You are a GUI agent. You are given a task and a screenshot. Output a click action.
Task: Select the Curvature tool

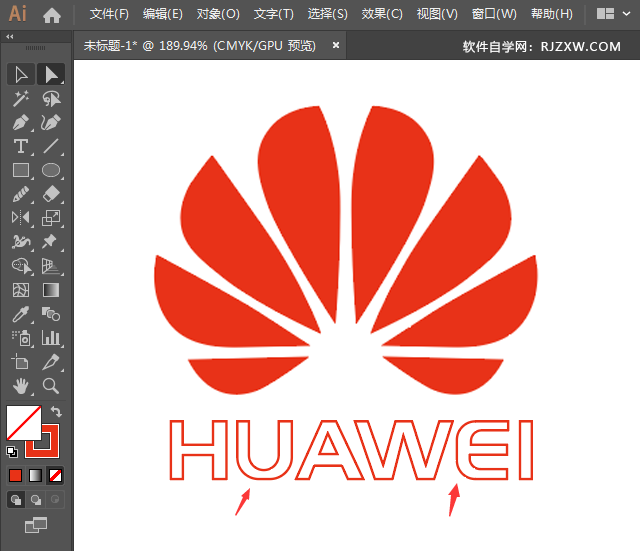(x=51, y=122)
